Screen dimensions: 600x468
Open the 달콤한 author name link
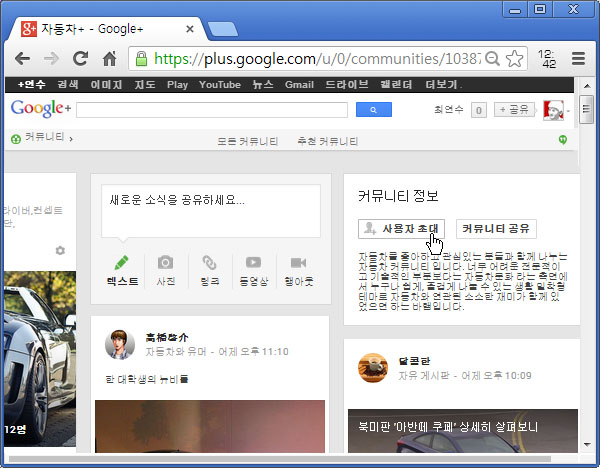[x=414, y=361]
